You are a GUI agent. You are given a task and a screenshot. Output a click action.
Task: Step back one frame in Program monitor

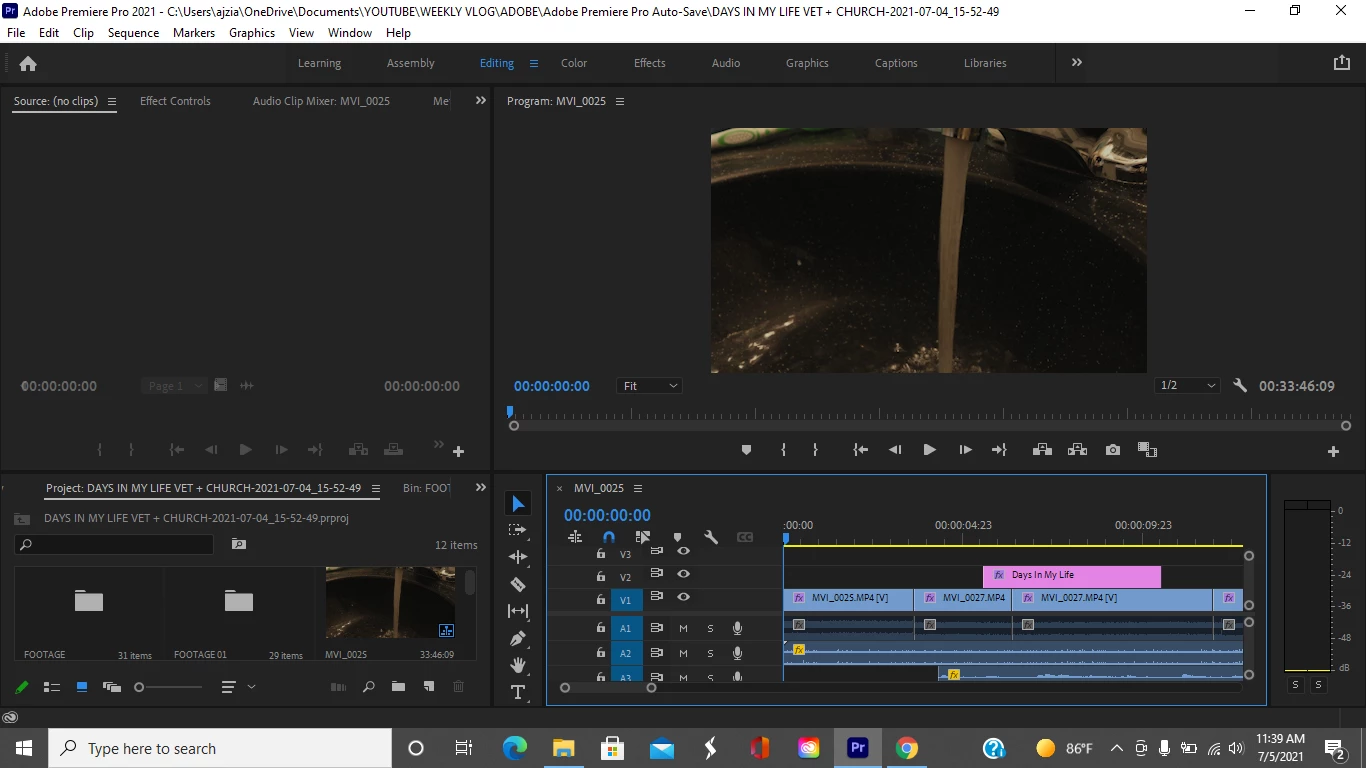pos(895,450)
